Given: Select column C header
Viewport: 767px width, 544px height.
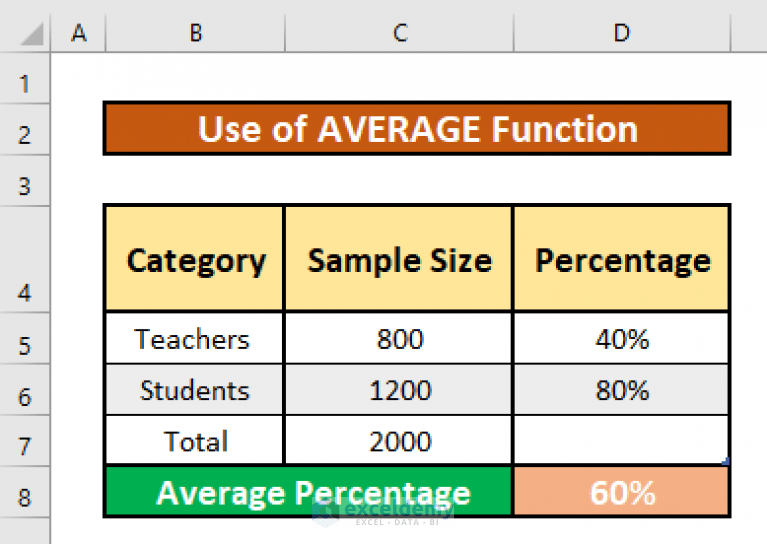Looking at the screenshot, I should tap(399, 32).
